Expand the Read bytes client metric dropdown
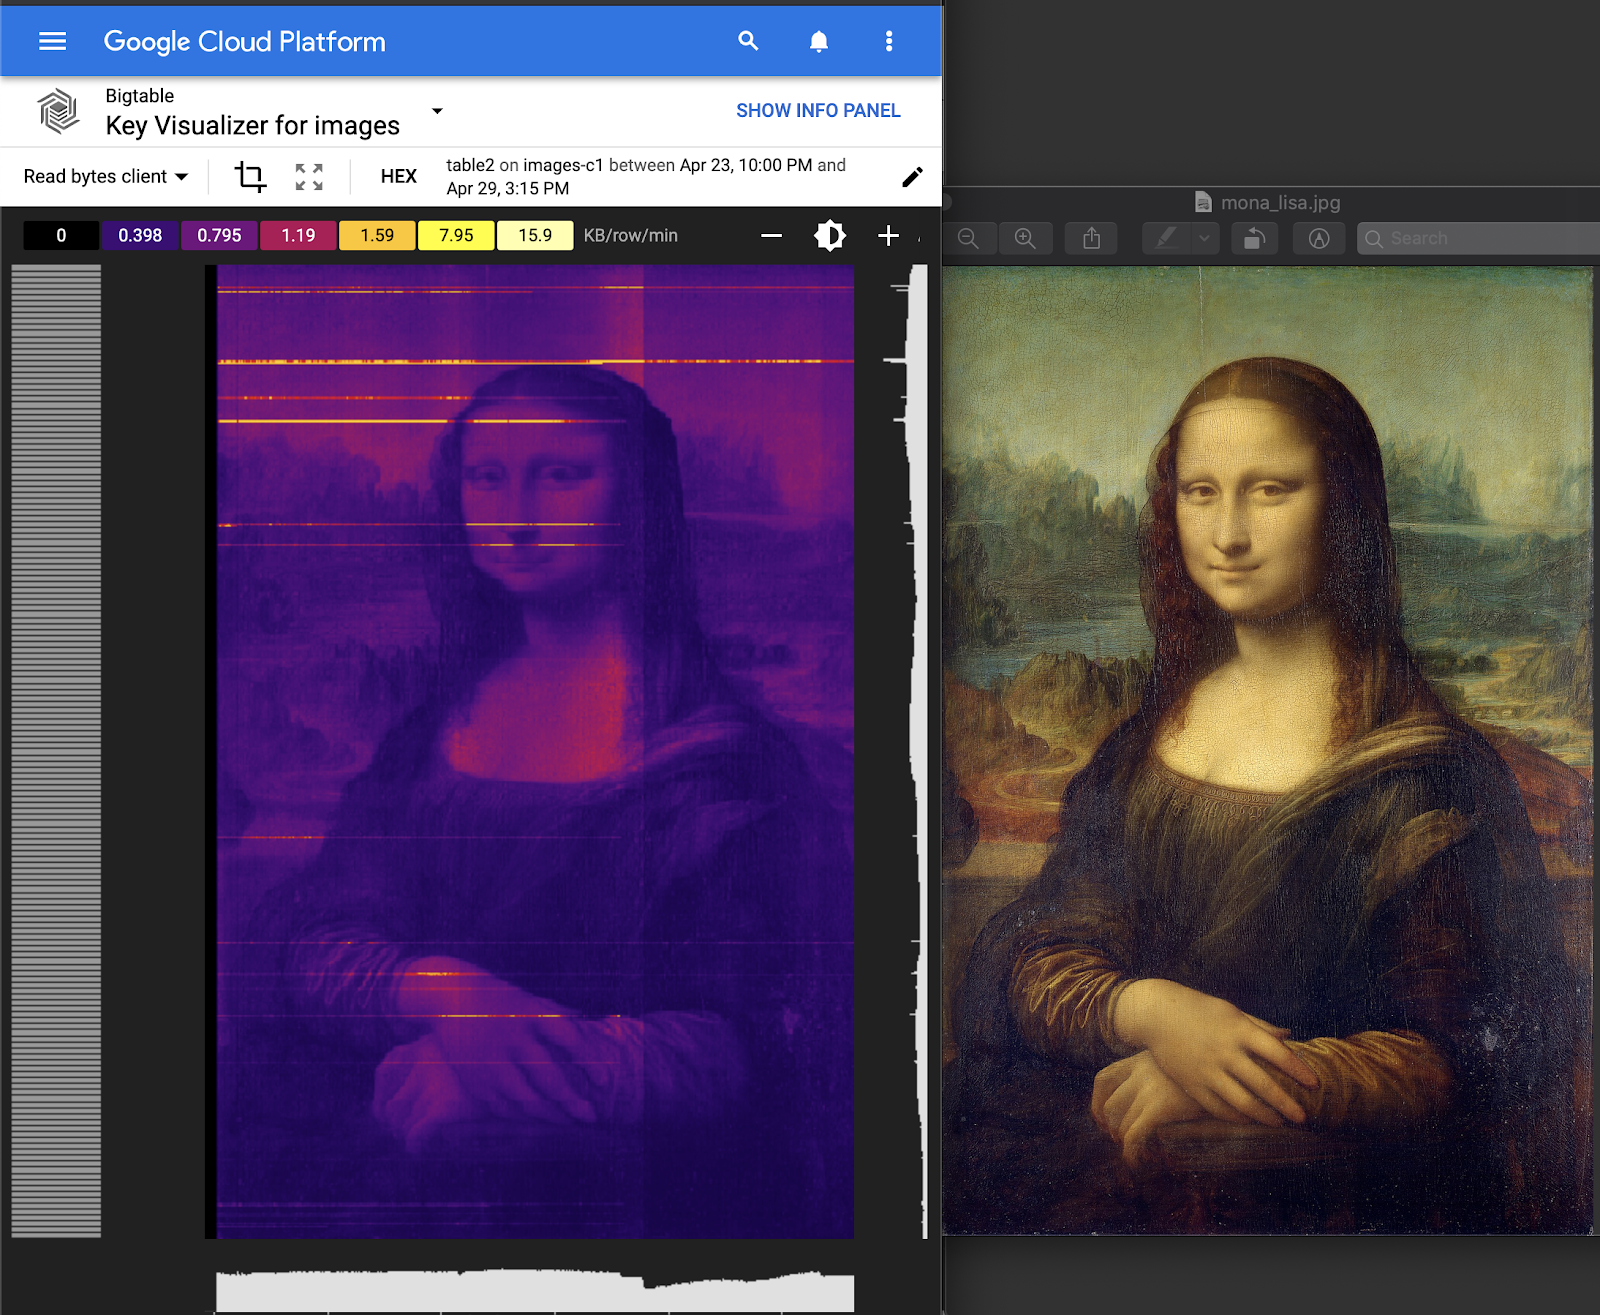Image resolution: width=1600 pixels, height=1315 pixels. [105, 177]
